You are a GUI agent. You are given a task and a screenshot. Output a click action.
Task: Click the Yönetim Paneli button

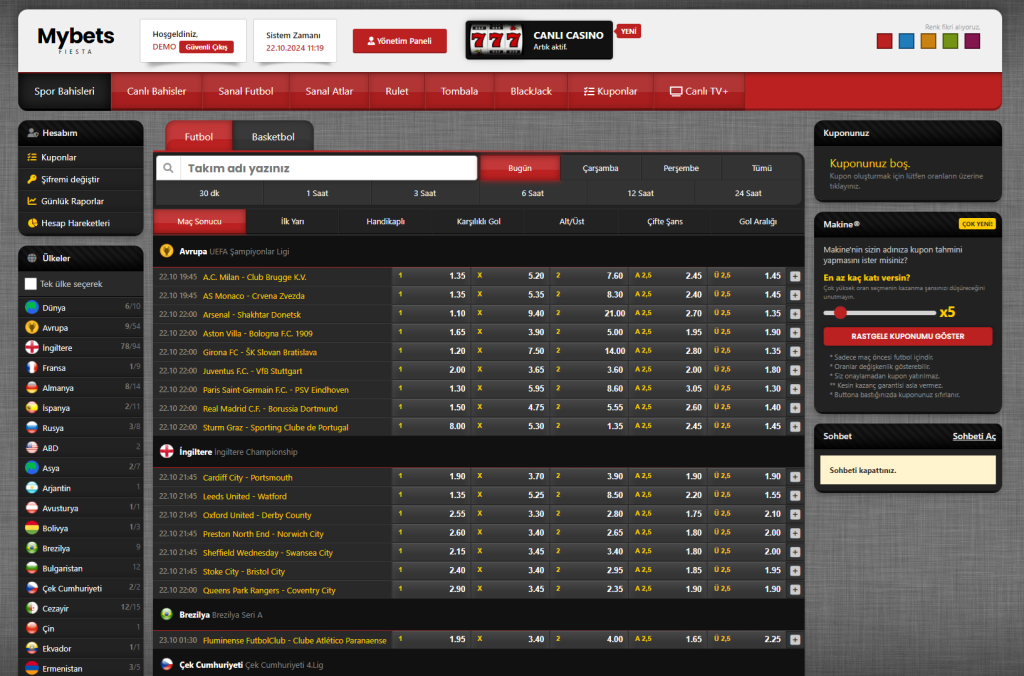click(x=399, y=41)
